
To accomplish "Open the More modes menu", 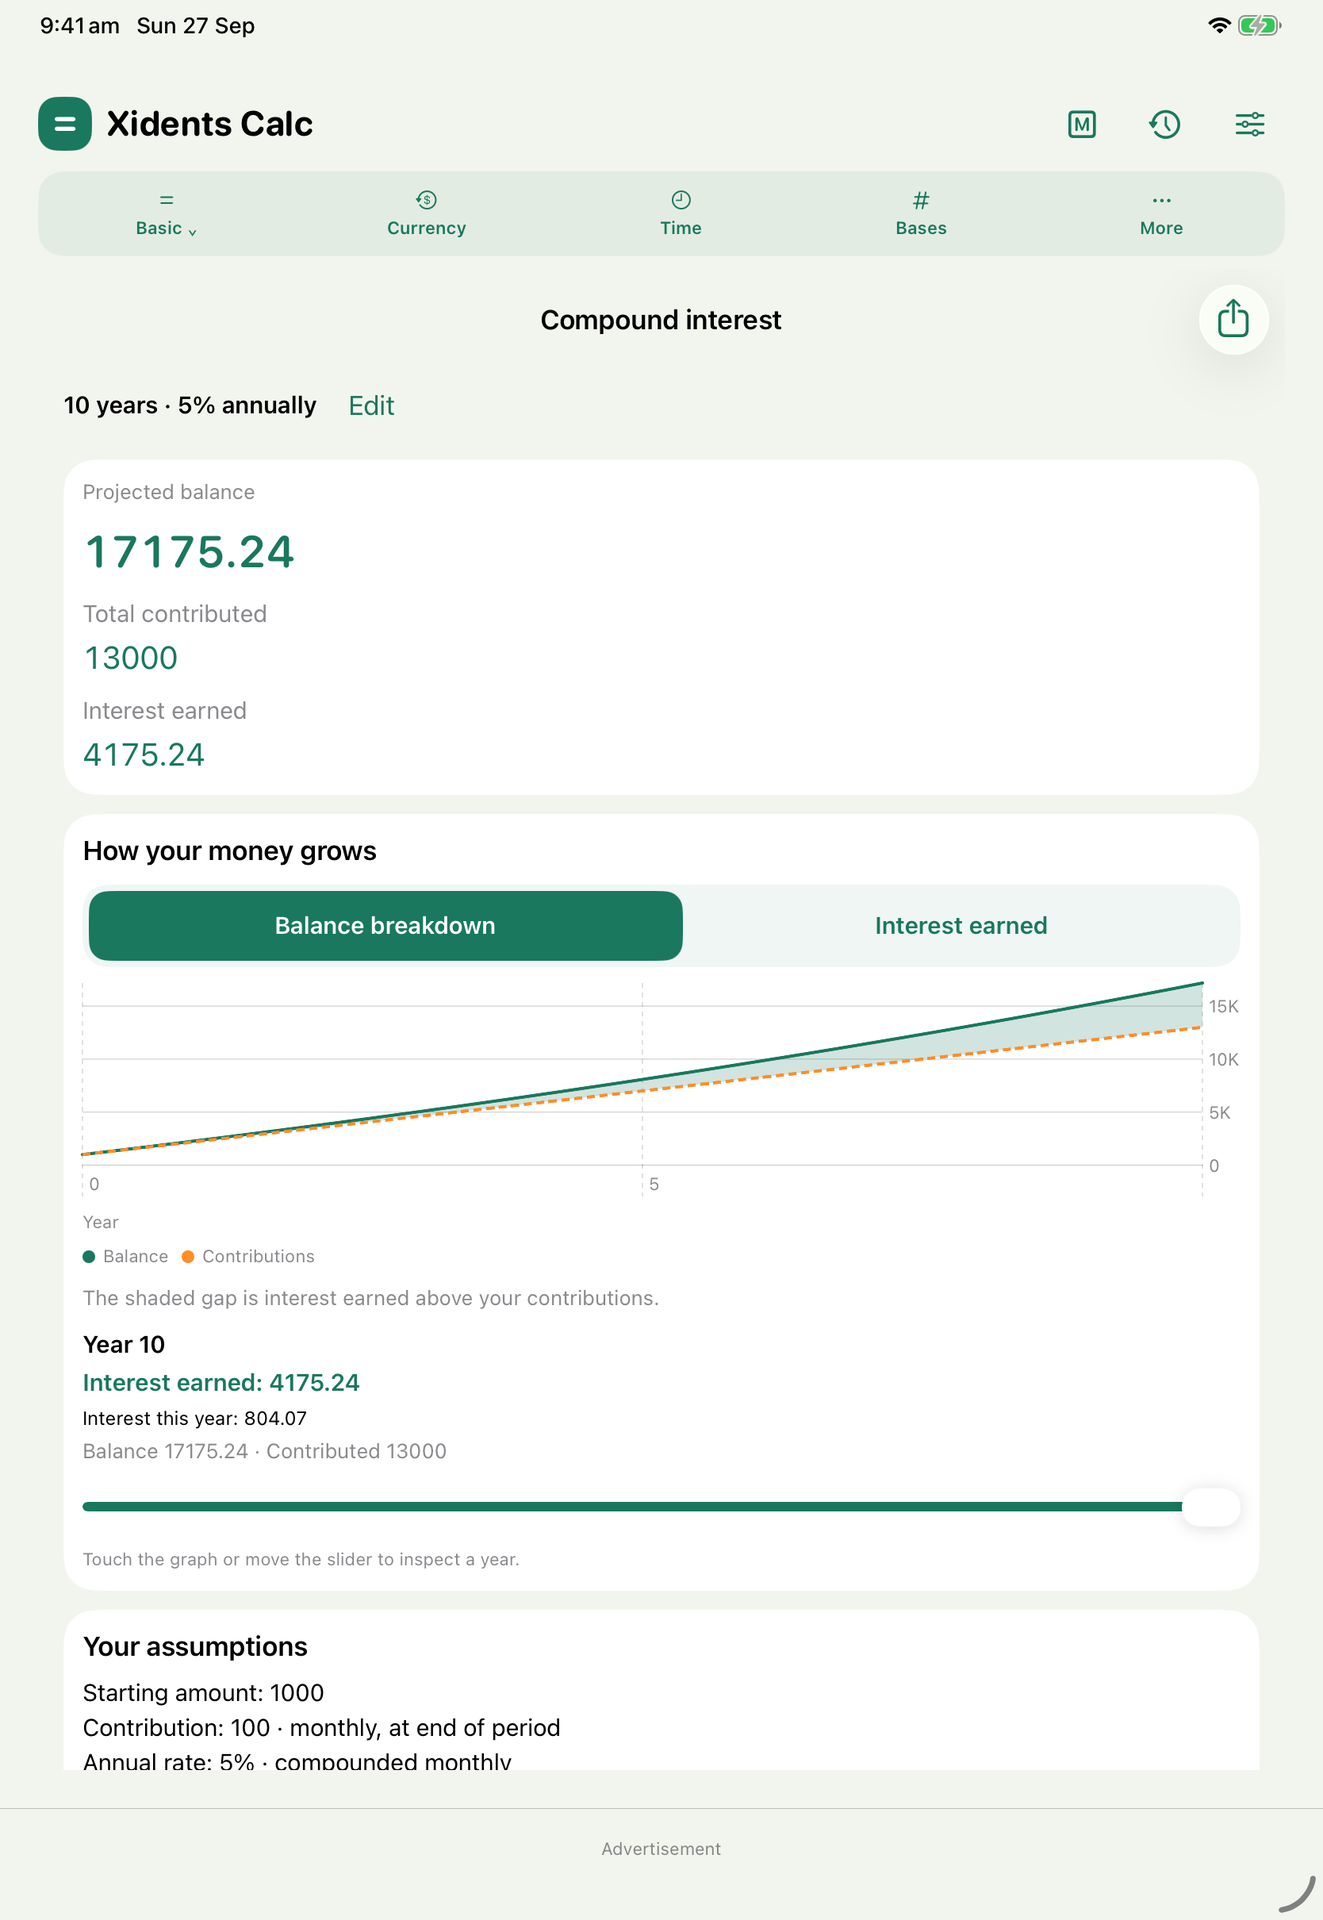I will [x=1161, y=214].
